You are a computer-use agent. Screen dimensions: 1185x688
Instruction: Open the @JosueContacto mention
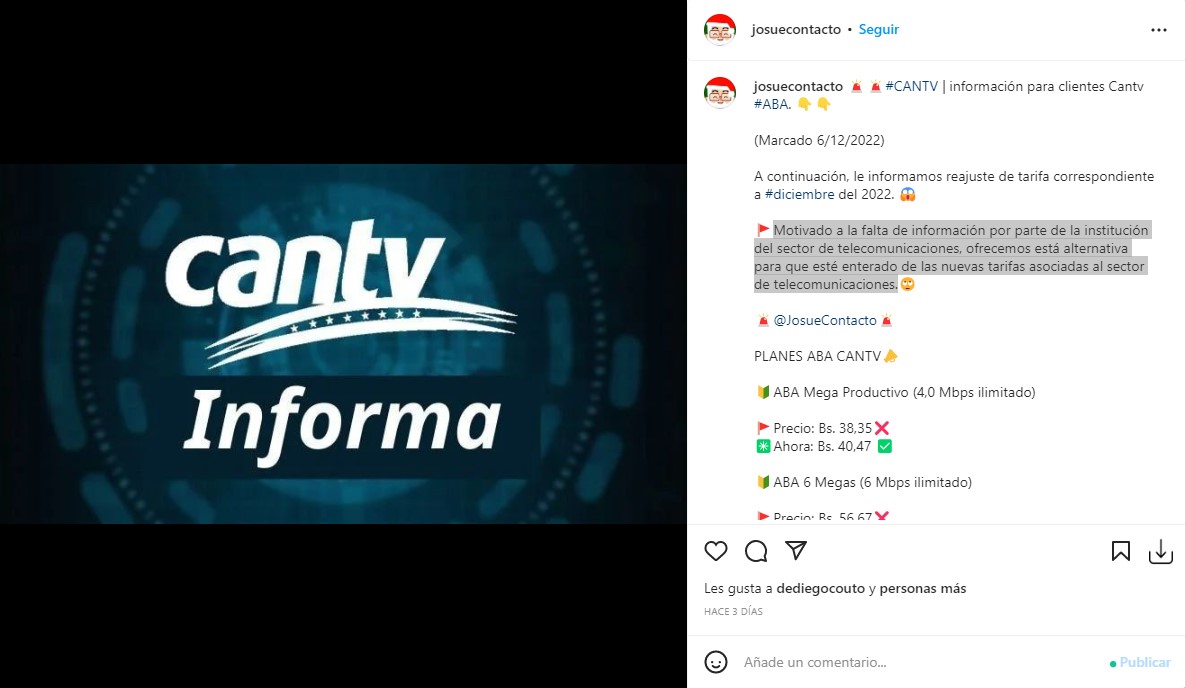(x=825, y=321)
